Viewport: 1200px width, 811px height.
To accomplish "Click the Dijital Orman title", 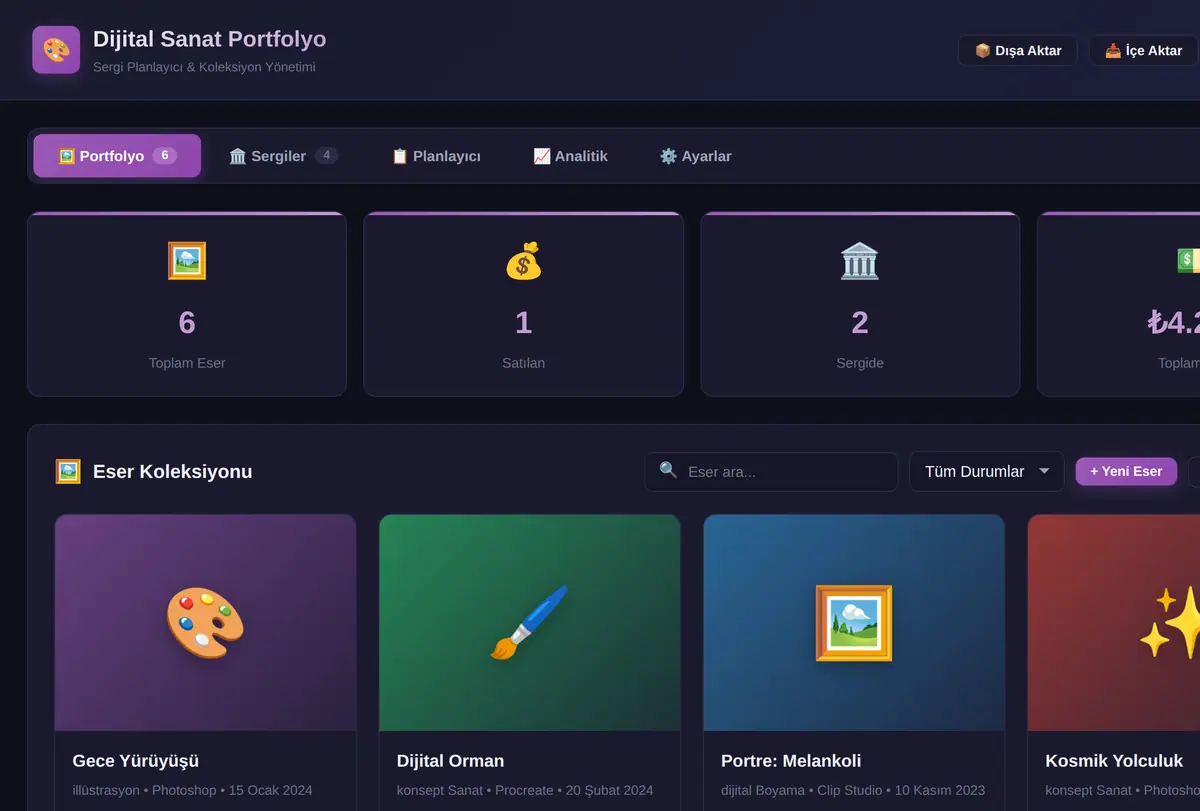I will tap(450, 761).
